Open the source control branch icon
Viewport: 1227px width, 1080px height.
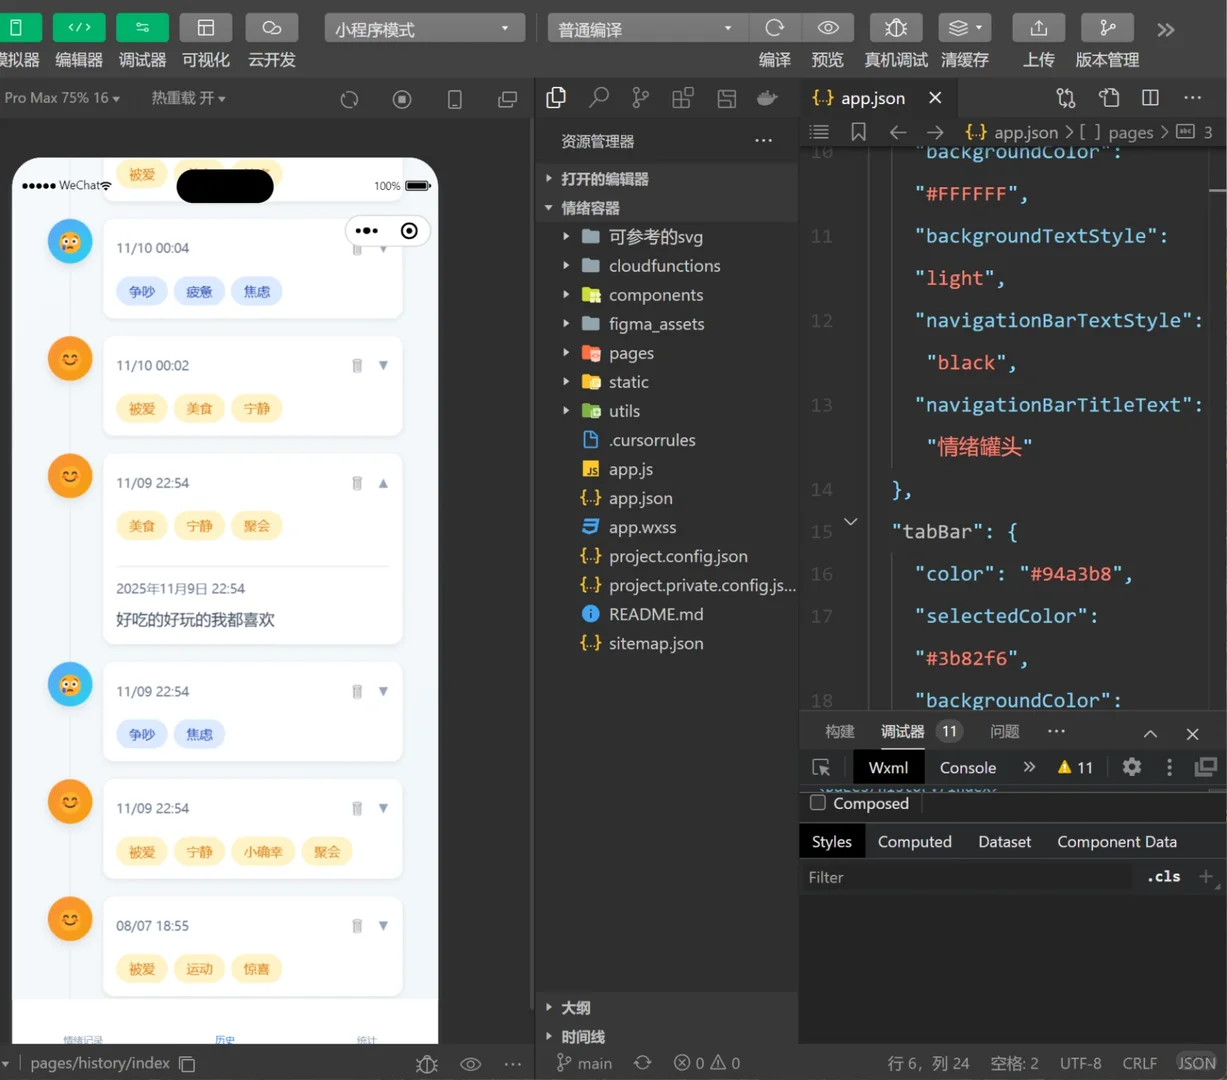pos(641,97)
